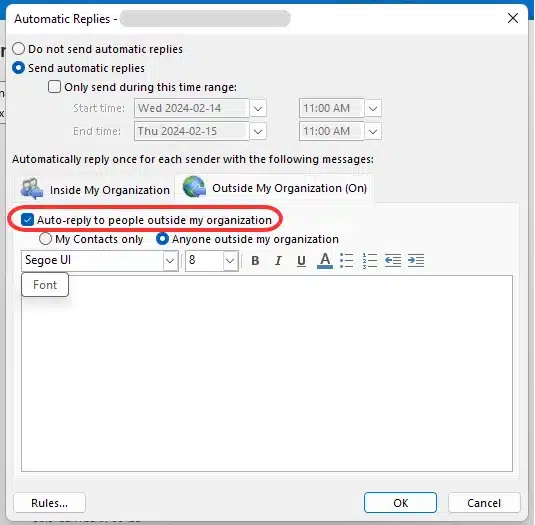
Task: Open the End time hour dropdown
Action: (373, 131)
